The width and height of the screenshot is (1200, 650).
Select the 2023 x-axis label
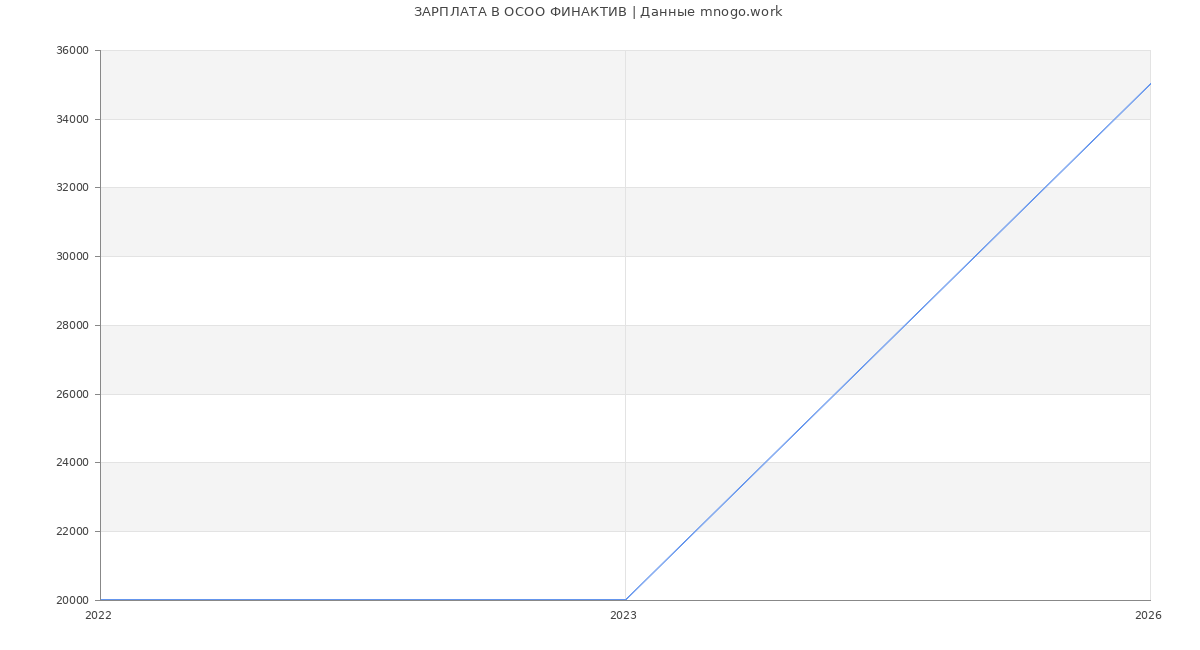click(x=623, y=616)
